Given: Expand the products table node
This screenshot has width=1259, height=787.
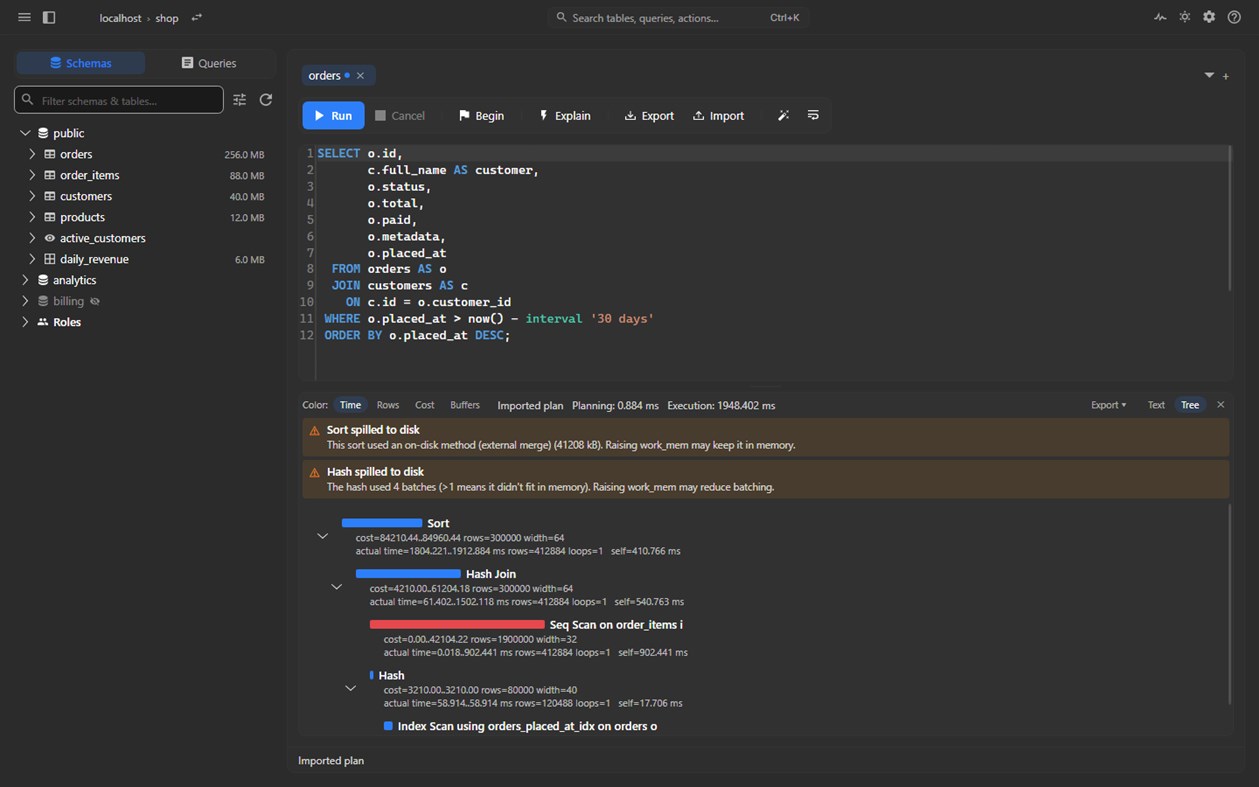Looking at the screenshot, I should click(x=32, y=217).
